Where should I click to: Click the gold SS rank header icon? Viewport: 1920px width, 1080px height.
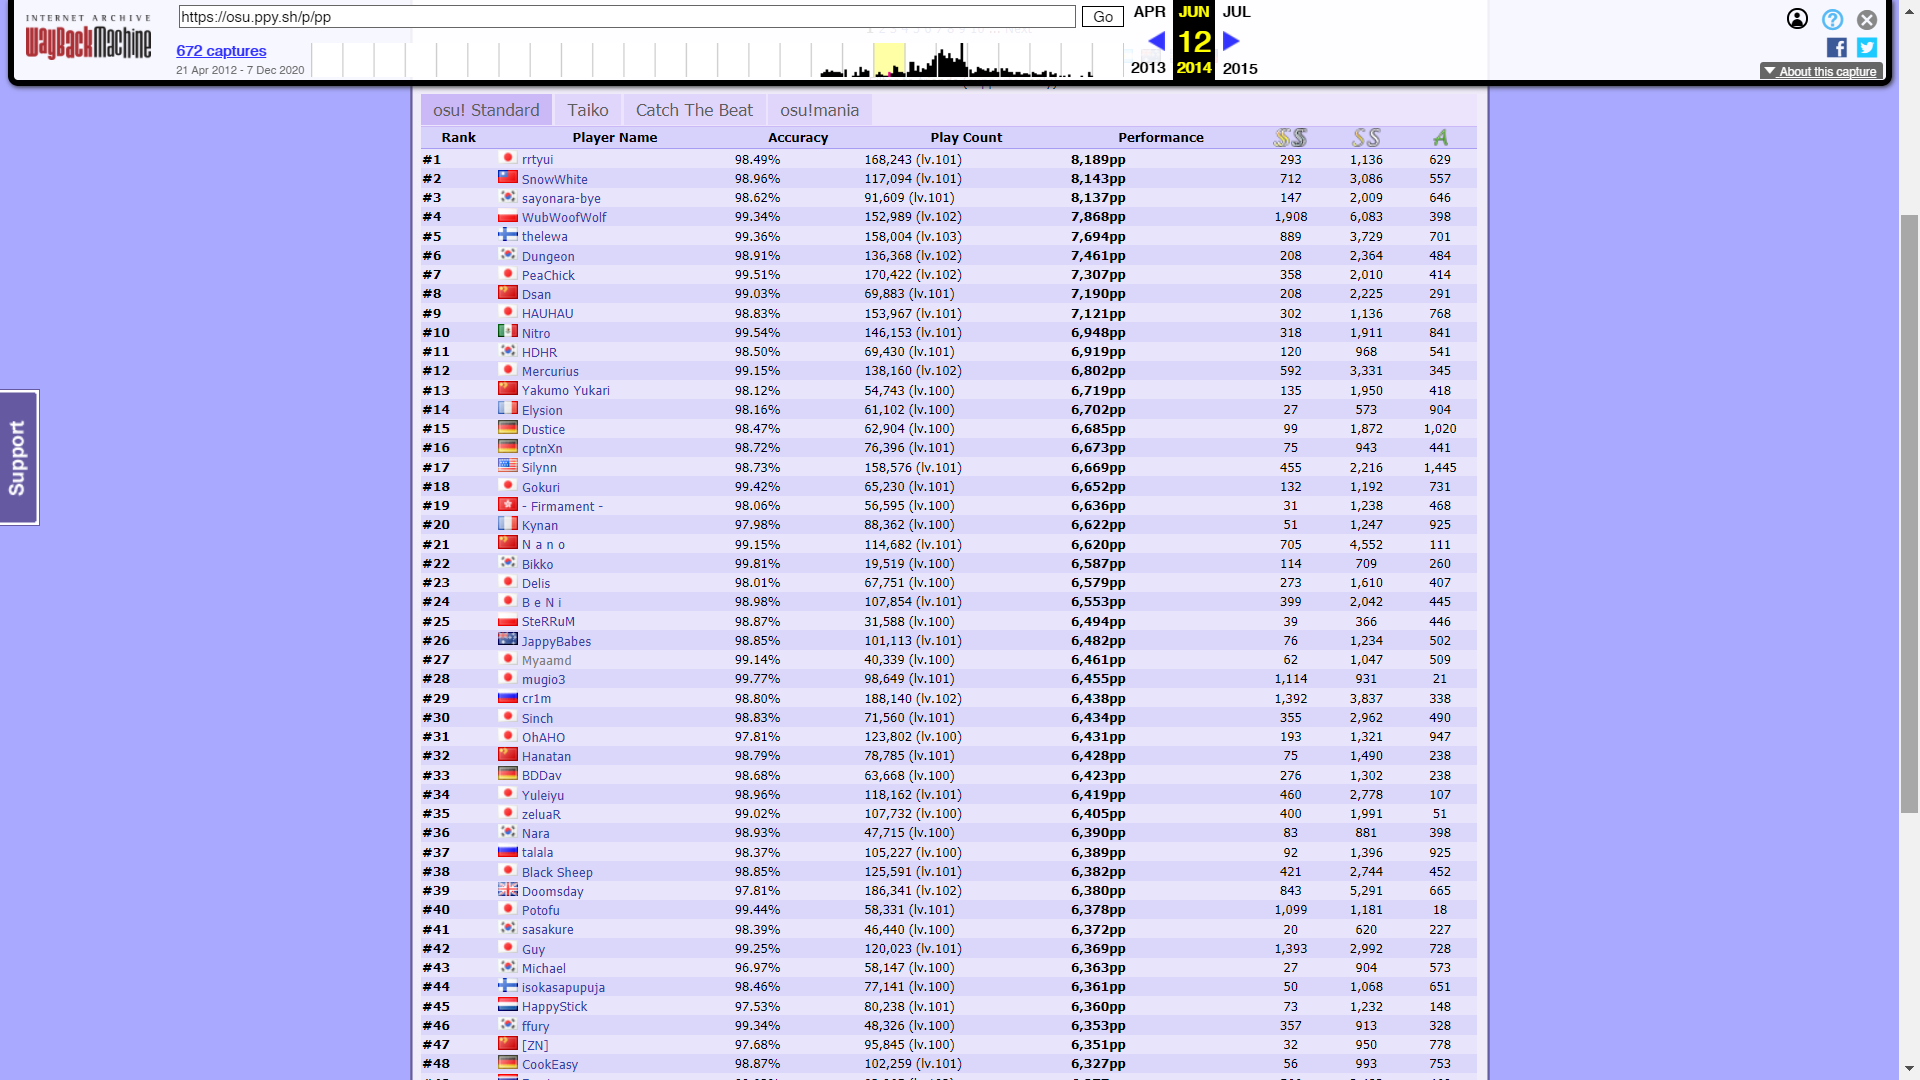1290,137
